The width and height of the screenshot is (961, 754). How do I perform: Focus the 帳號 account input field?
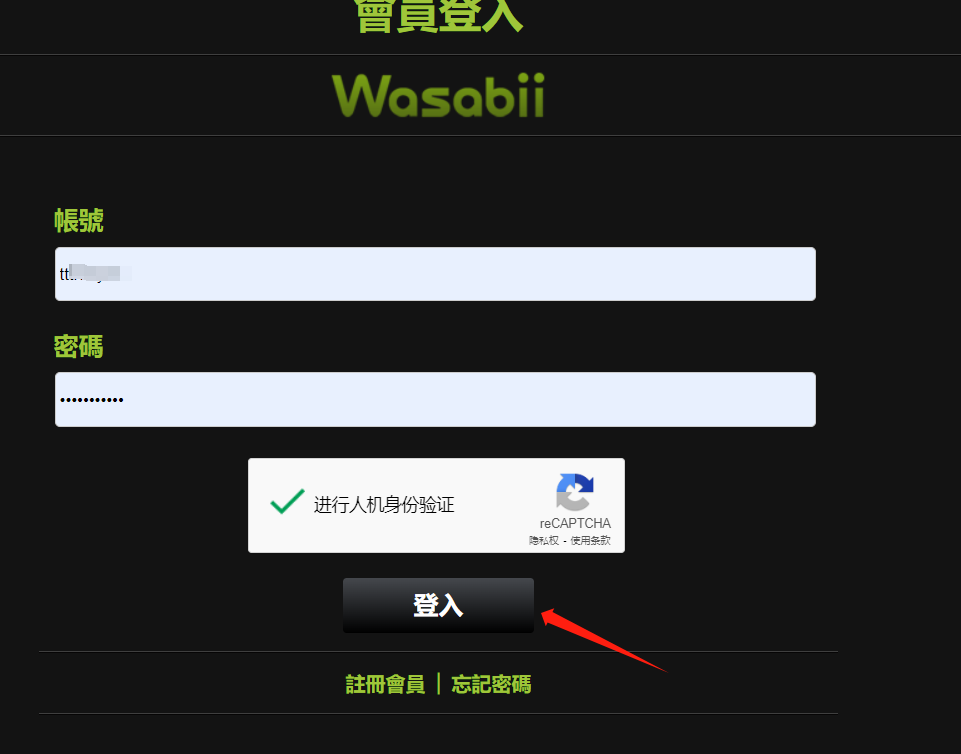tap(435, 274)
